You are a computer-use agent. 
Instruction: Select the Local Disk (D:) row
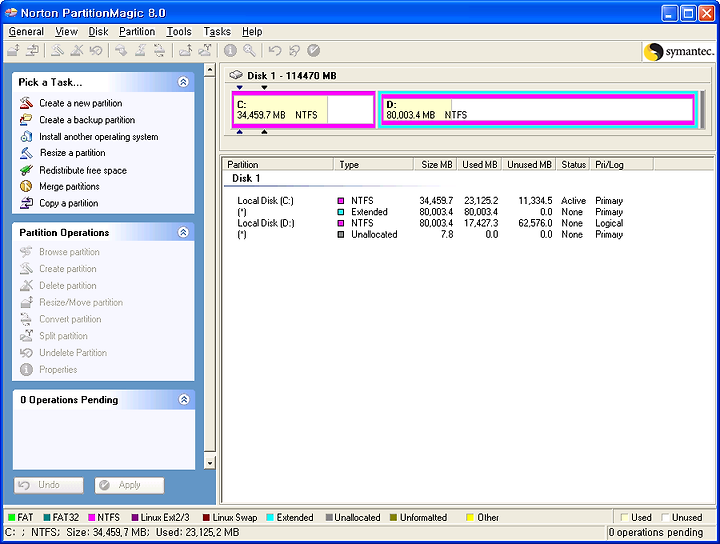coord(430,223)
